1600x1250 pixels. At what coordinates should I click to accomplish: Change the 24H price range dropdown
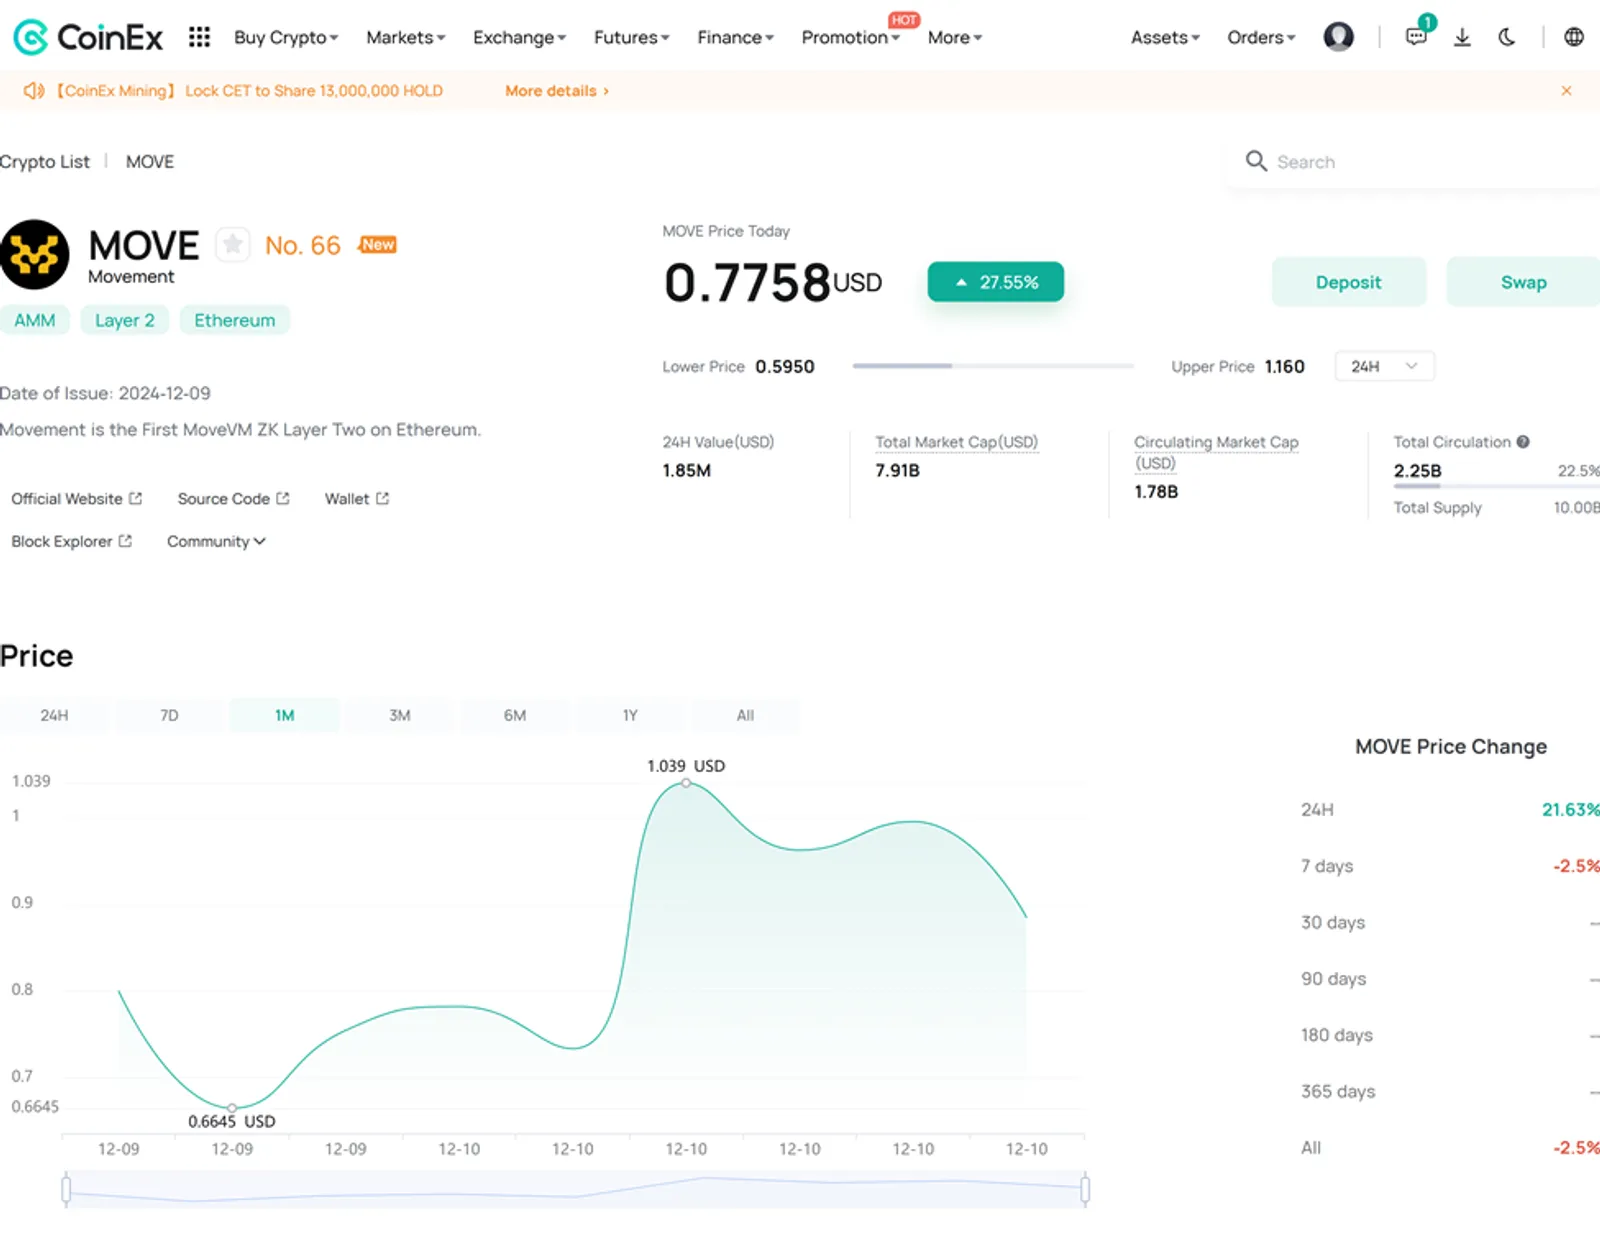1384,366
